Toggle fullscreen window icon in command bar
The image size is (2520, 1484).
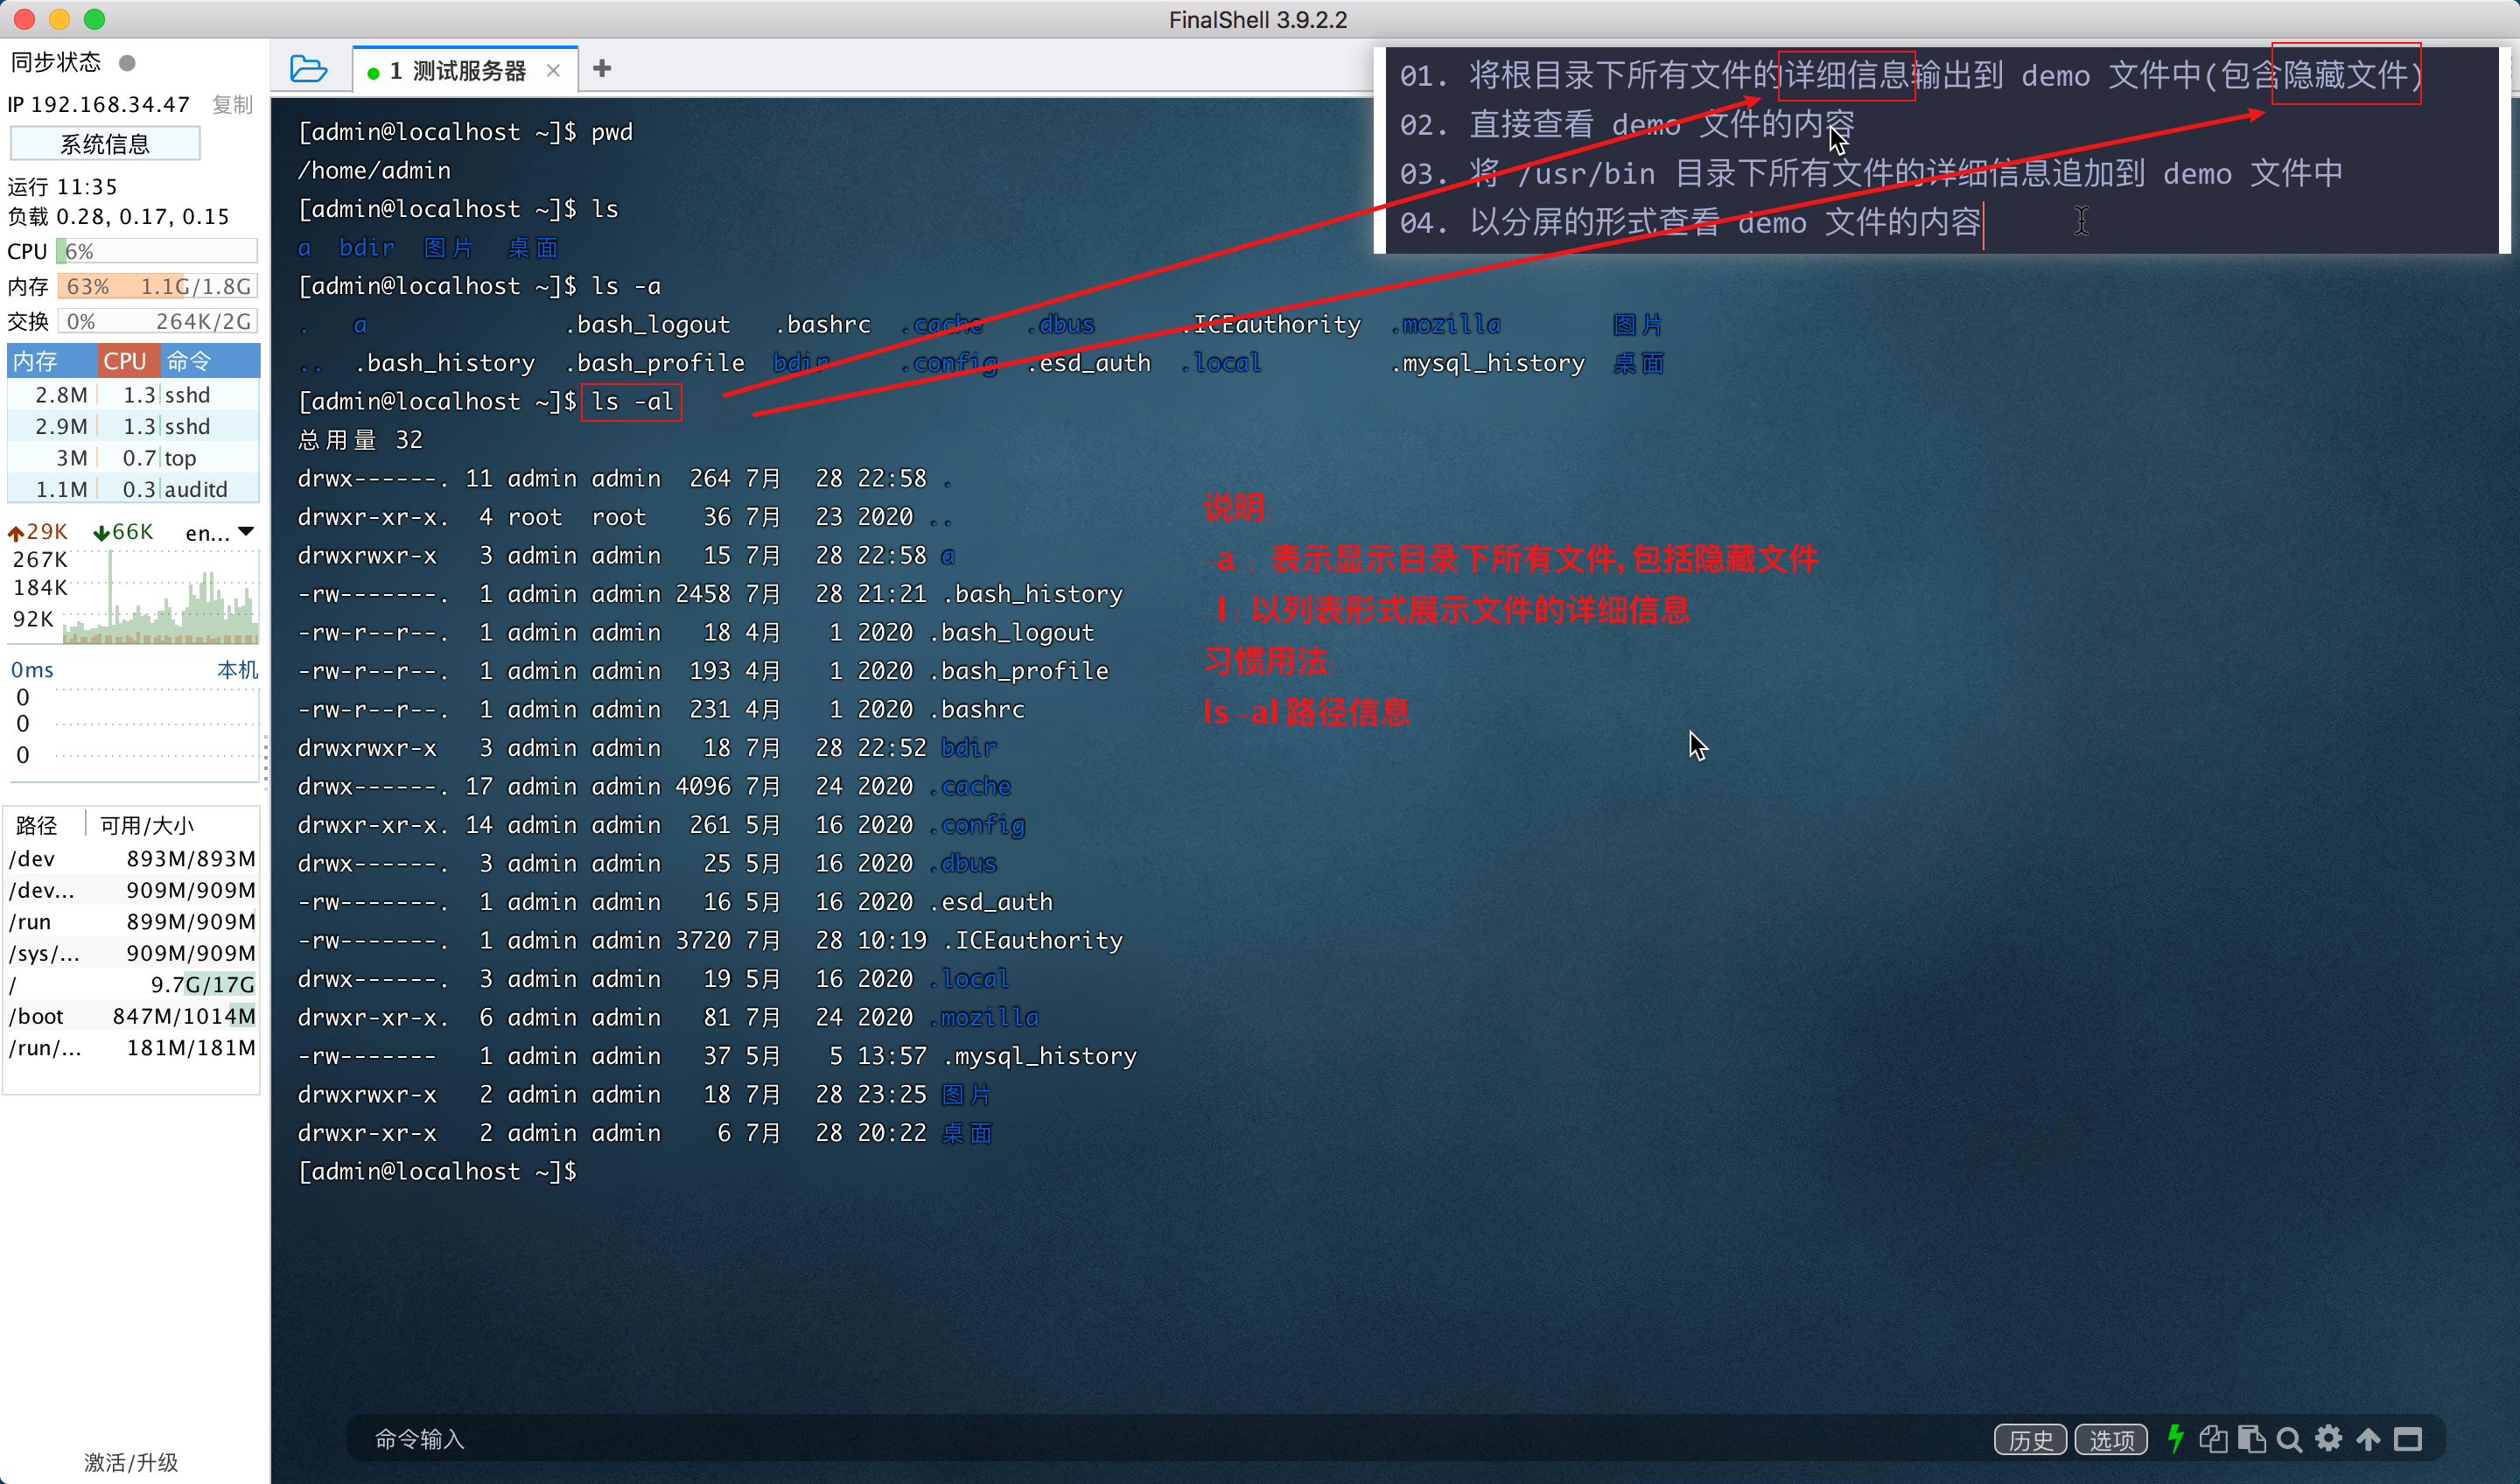click(x=2408, y=1439)
